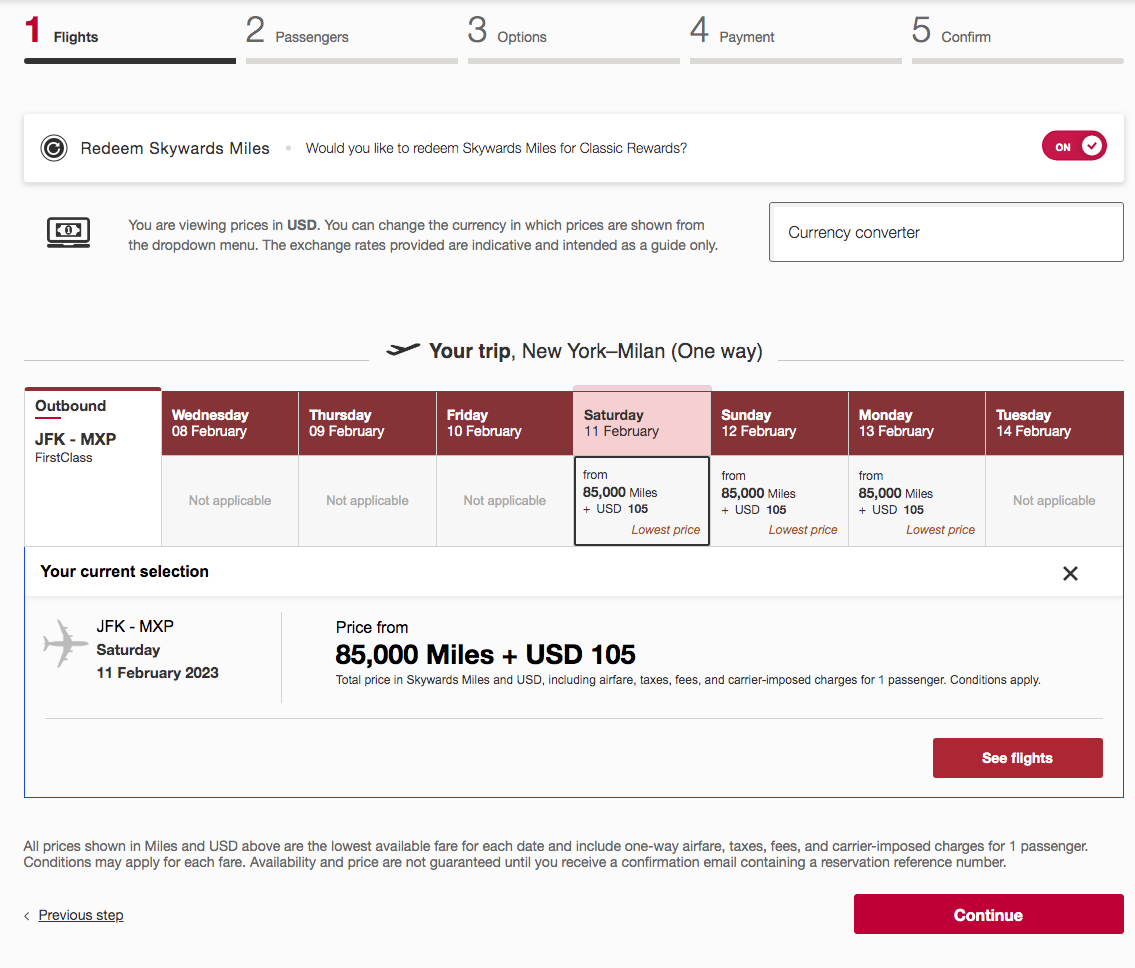Click the currency money icon
1135x968 pixels.
point(68,232)
